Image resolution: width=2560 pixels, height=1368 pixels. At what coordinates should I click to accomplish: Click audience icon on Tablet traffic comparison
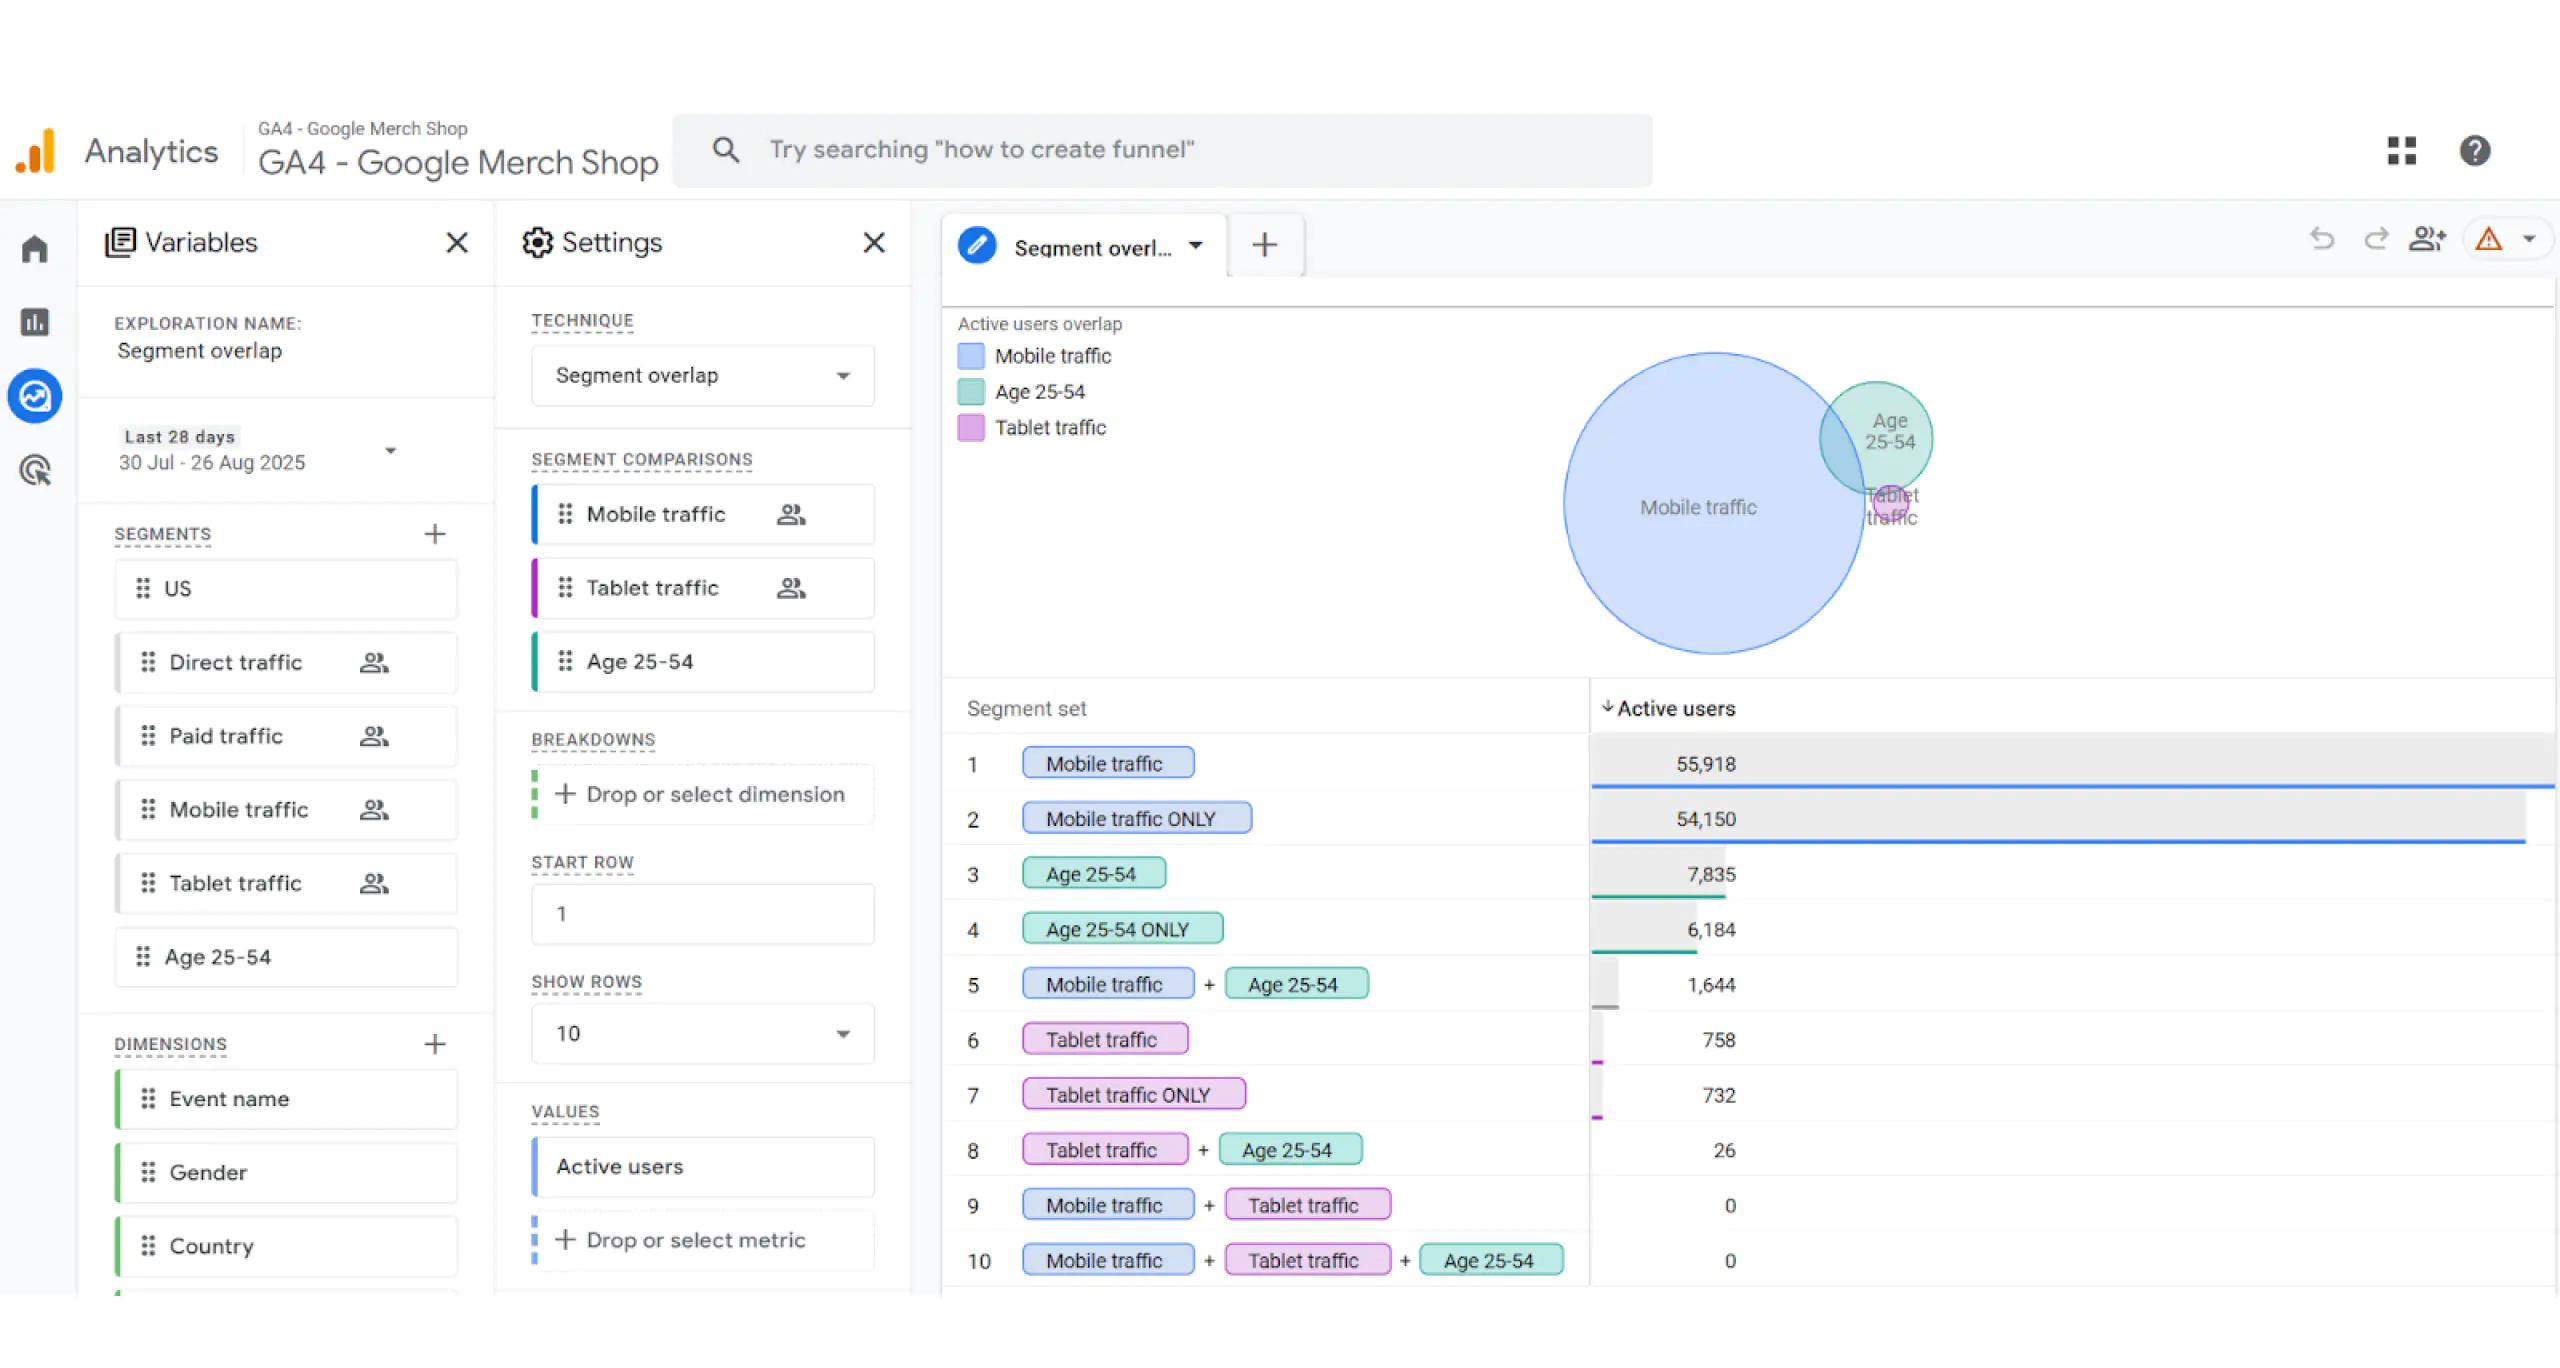pos(791,588)
